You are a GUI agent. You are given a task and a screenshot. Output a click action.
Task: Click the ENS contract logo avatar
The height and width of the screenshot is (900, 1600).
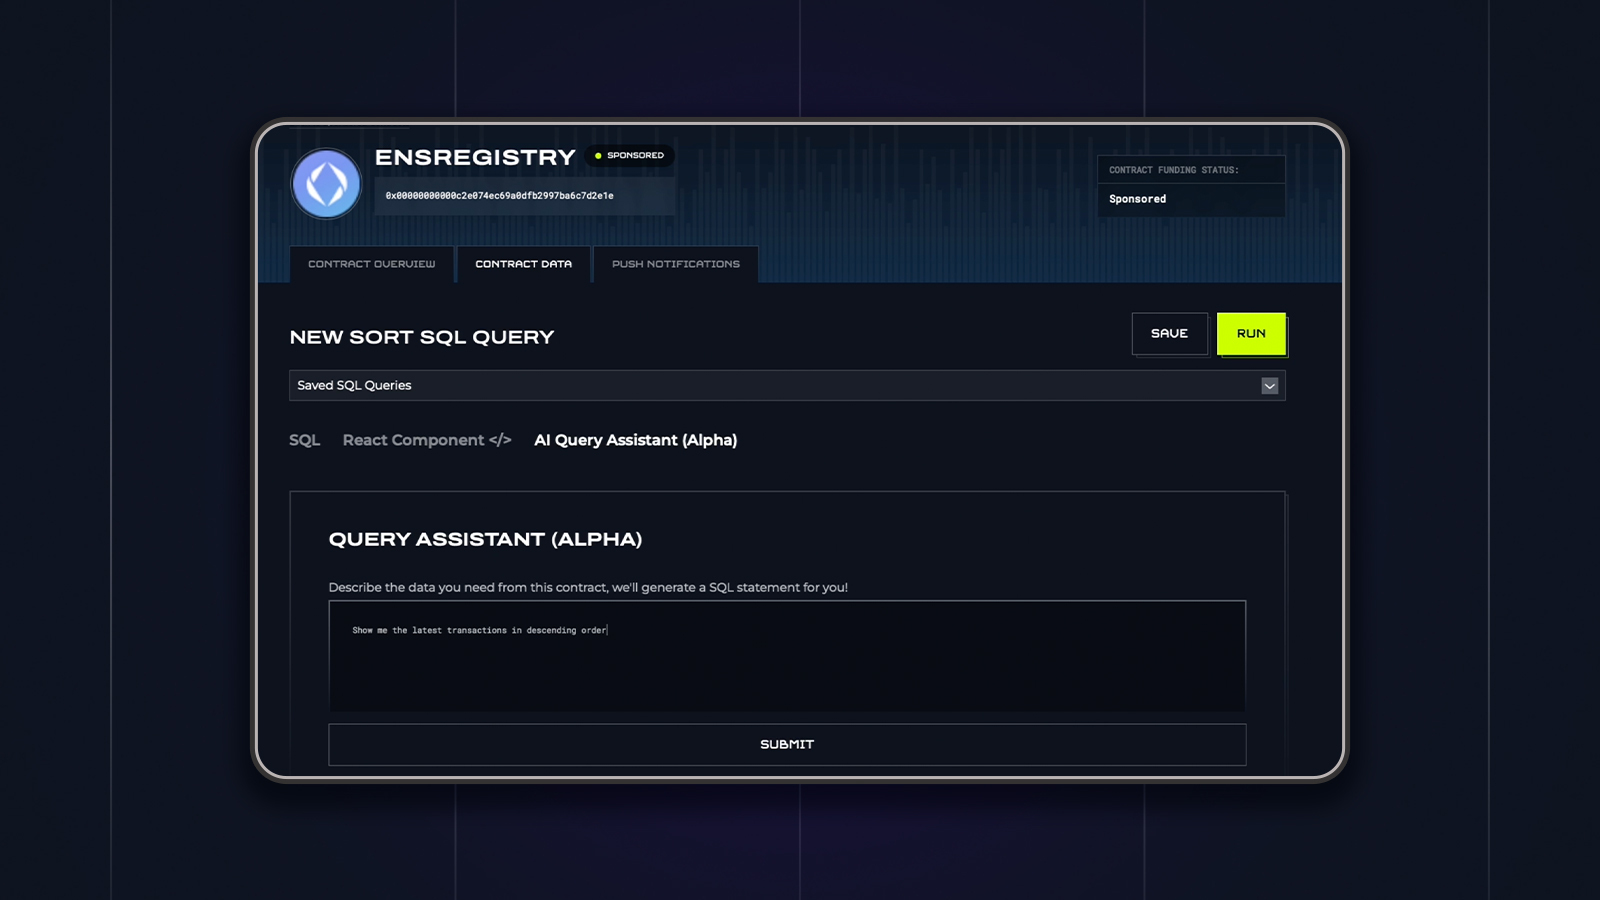click(x=326, y=184)
